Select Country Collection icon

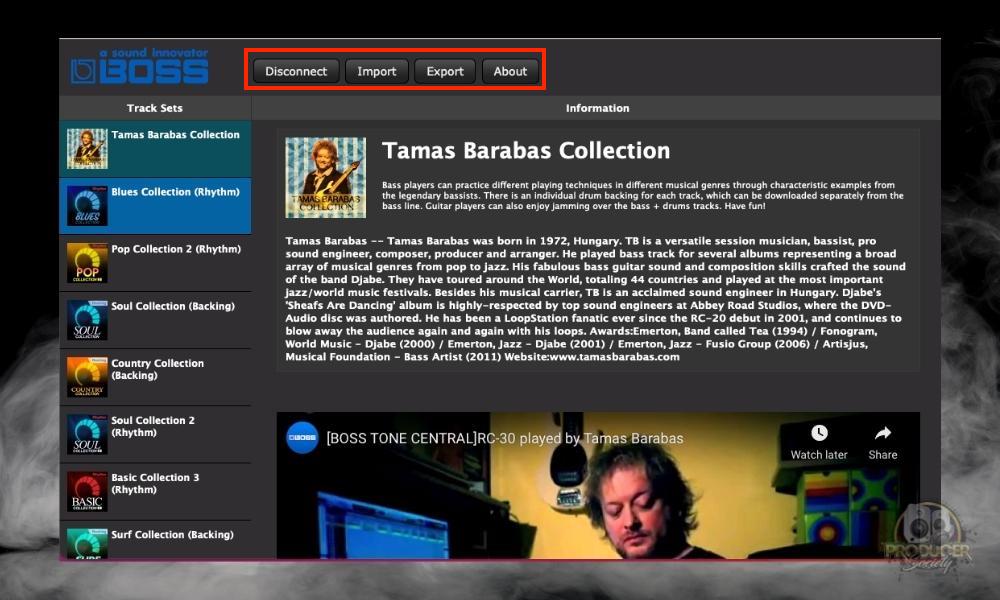click(x=87, y=377)
